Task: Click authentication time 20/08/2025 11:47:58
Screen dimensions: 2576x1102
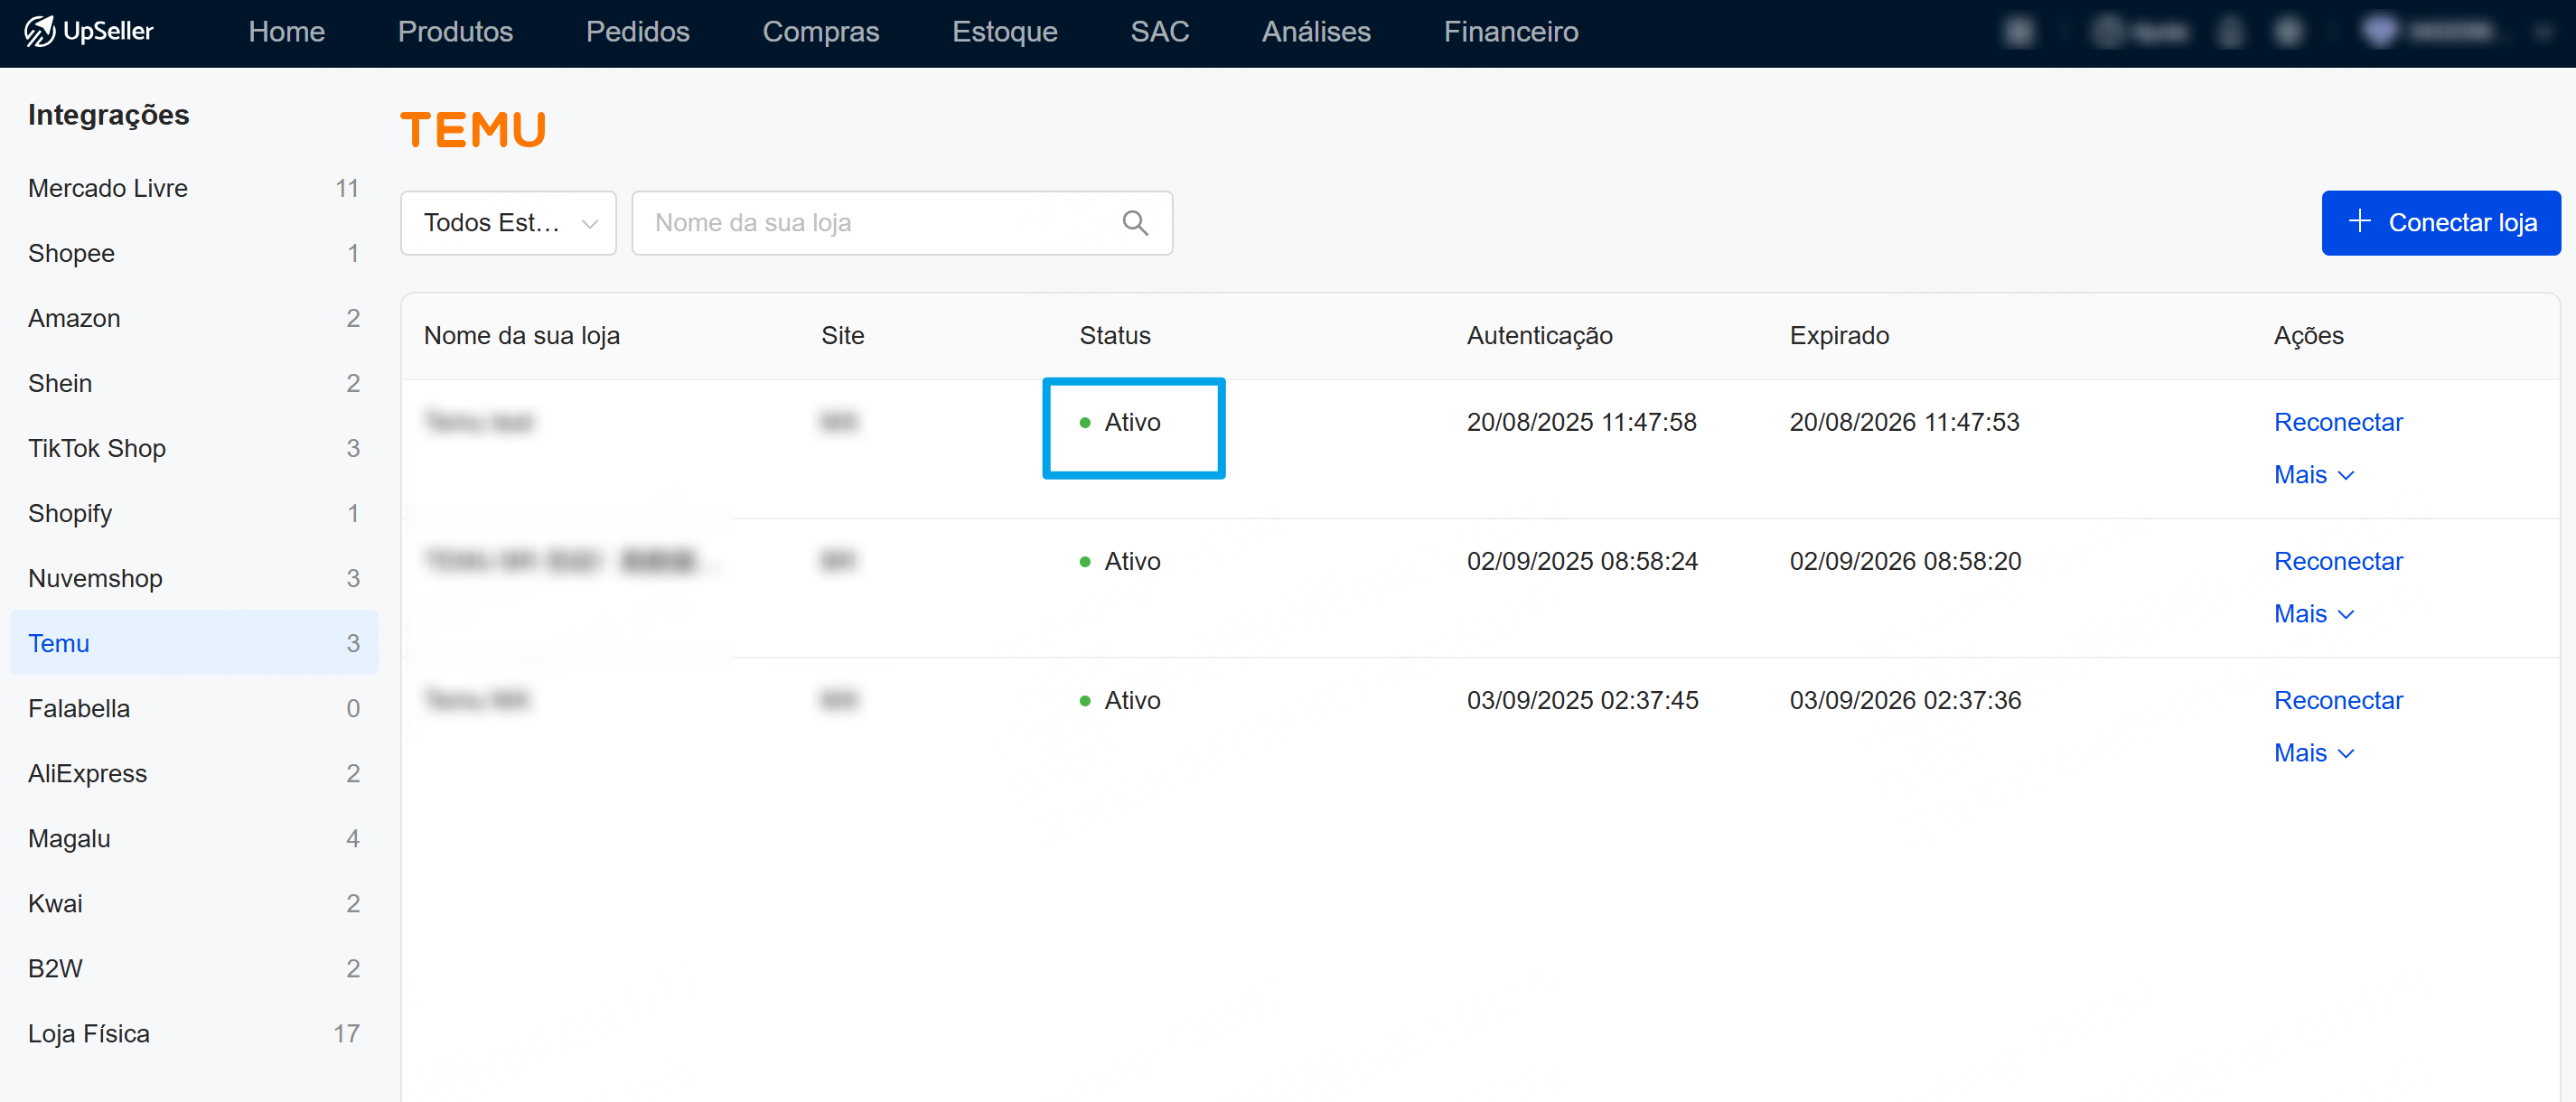Action: click(1581, 422)
